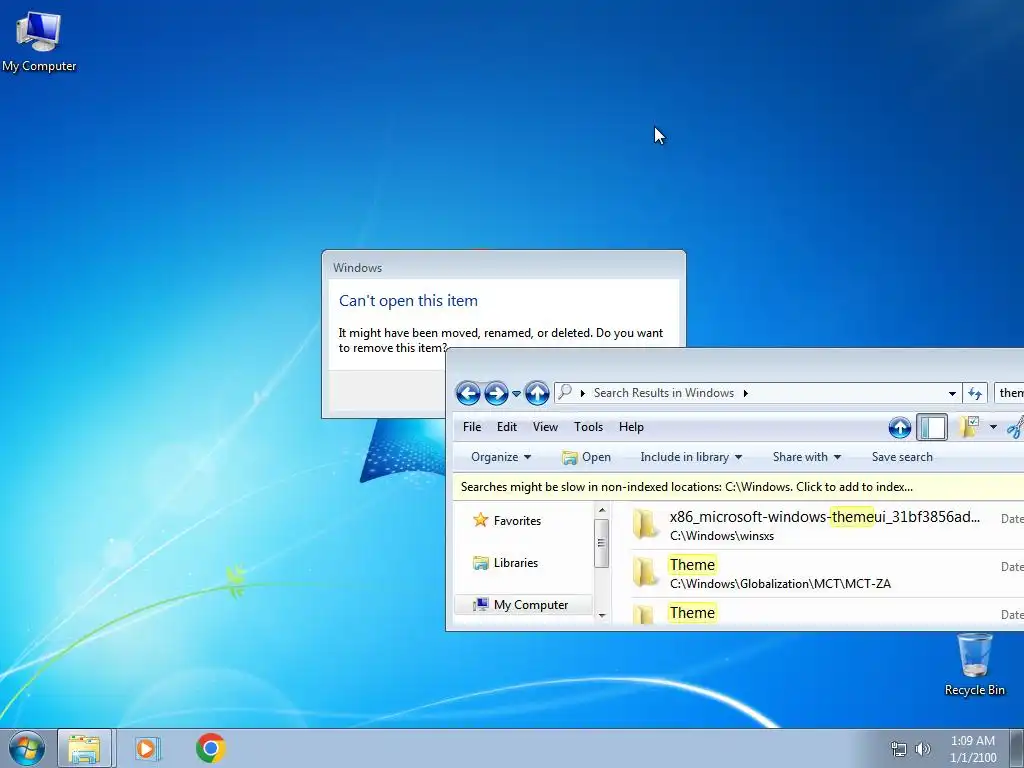Viewport: 1024px width, 768px height.
Task: Click the yellow add-to-index info bar
Action: 739,487
